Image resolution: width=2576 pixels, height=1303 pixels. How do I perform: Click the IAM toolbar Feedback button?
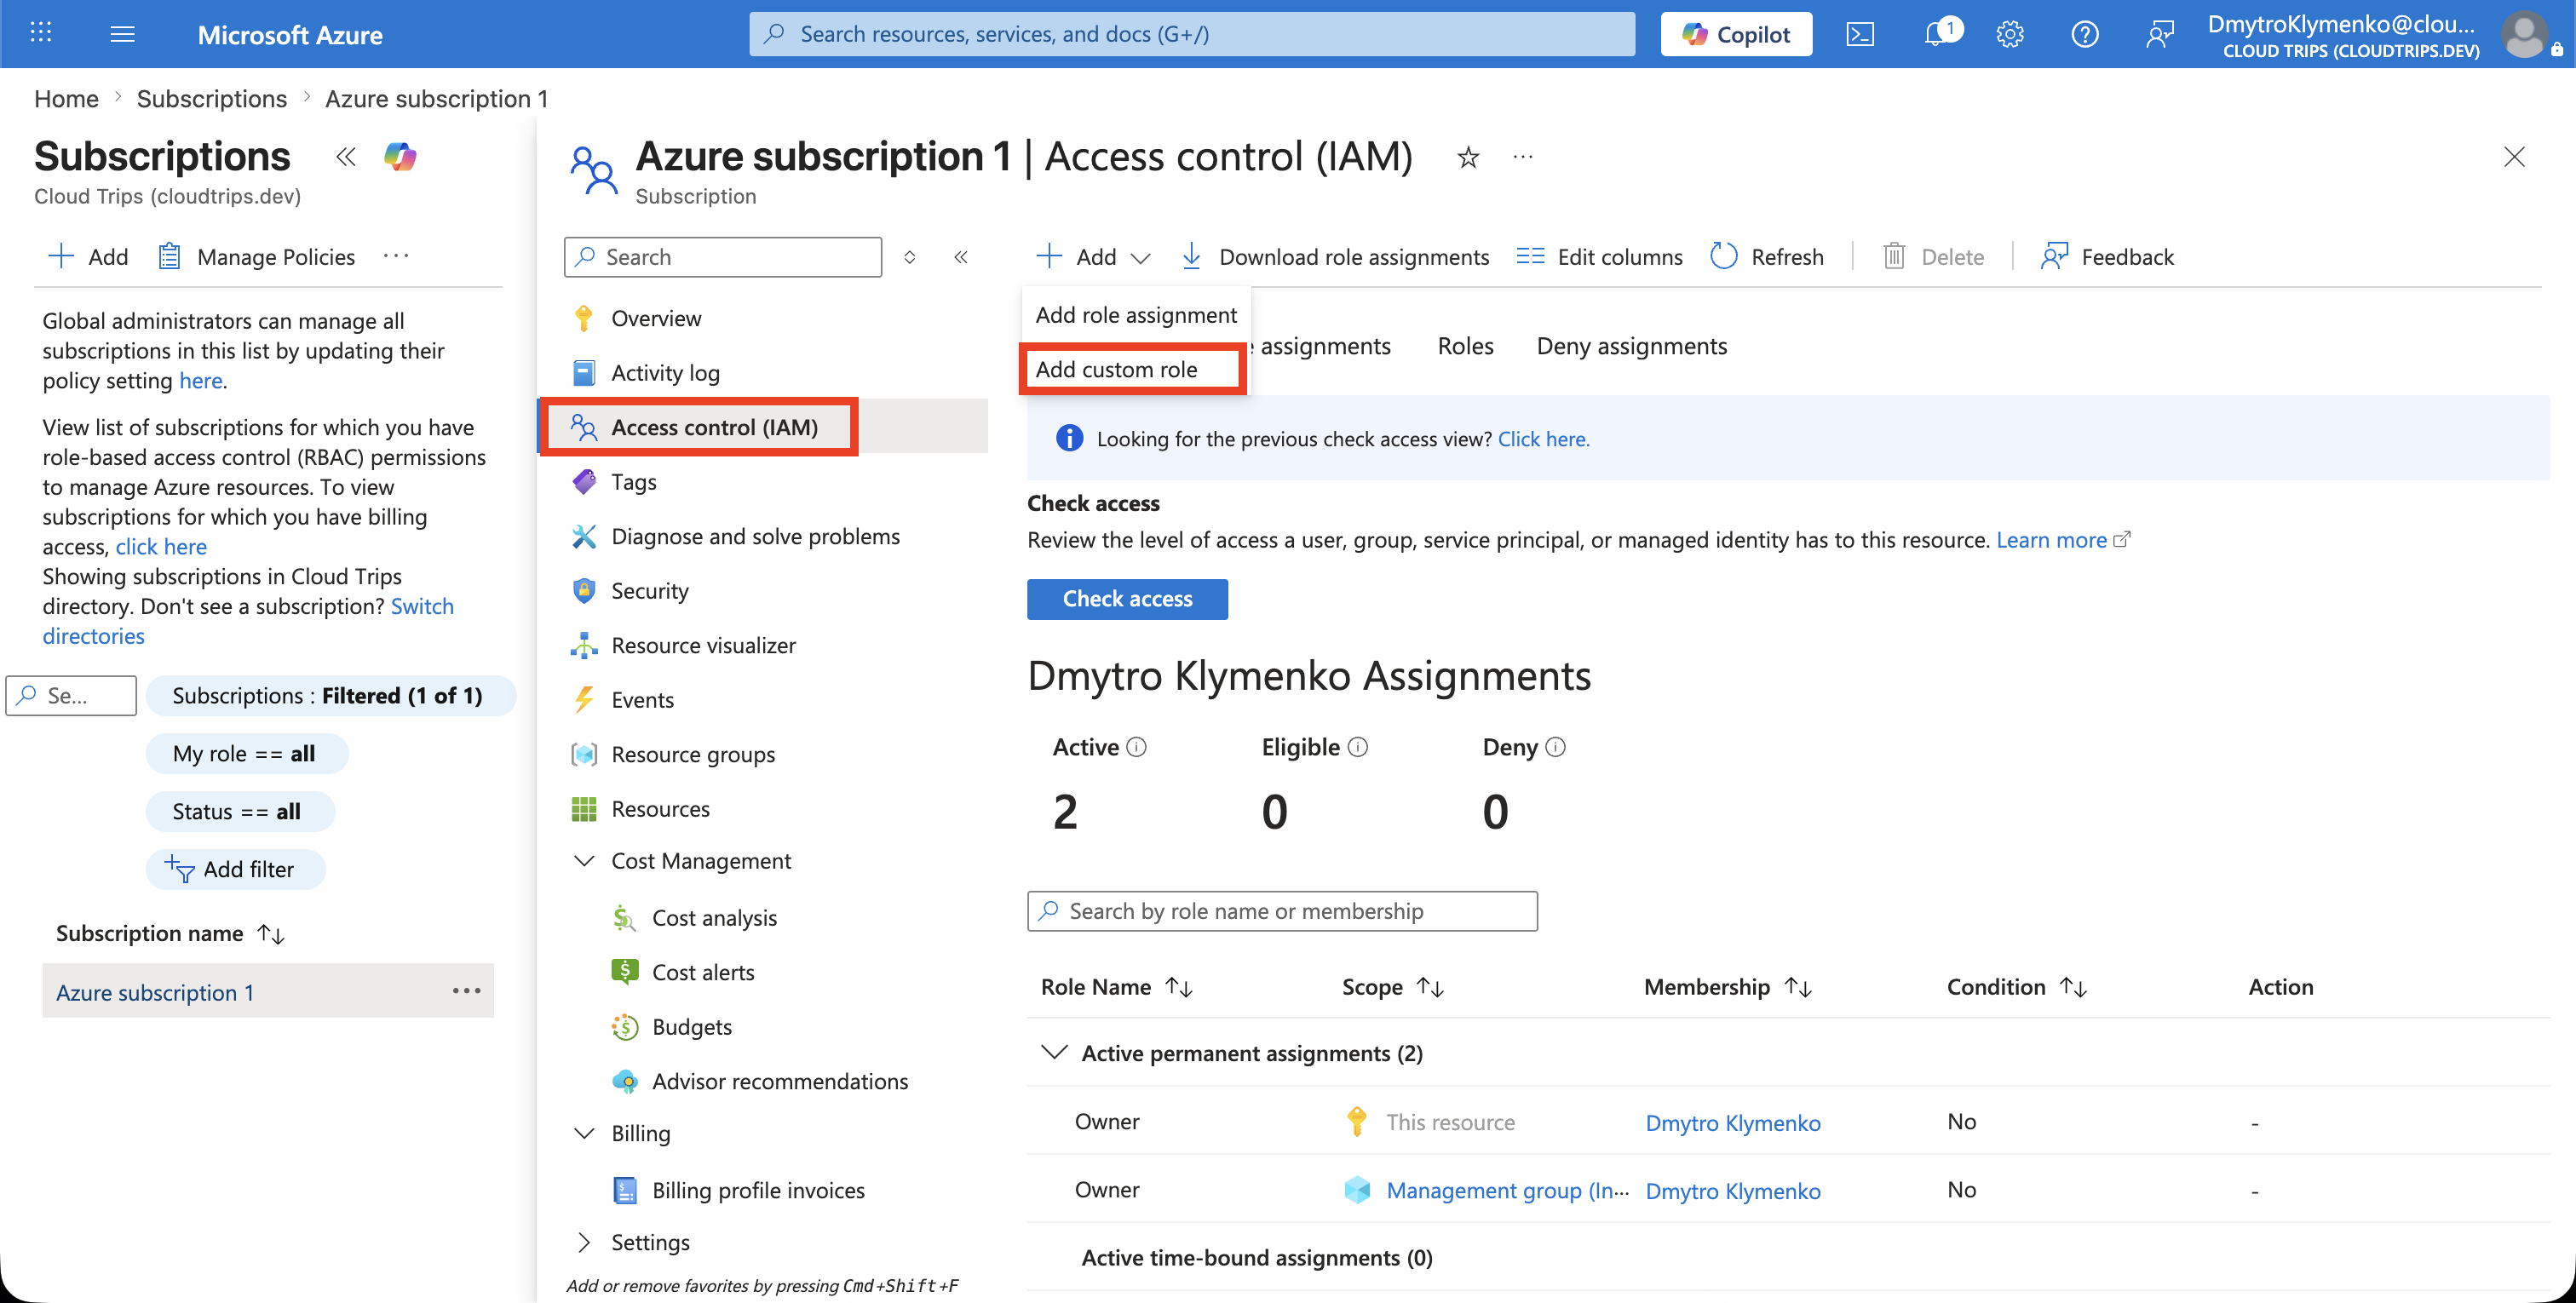tap(2107, 257)
